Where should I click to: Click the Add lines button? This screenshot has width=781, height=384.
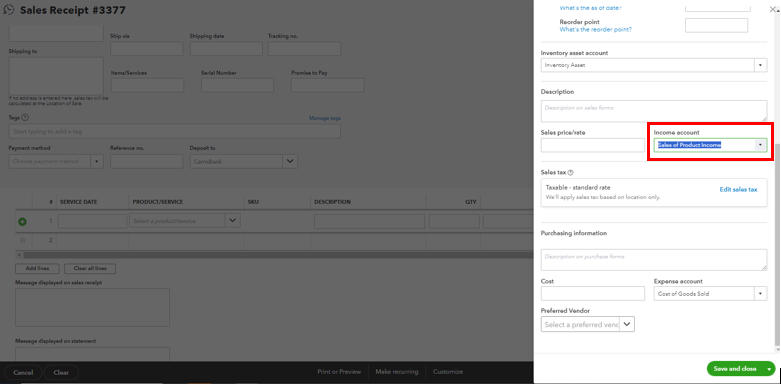[x=37, y=268]
